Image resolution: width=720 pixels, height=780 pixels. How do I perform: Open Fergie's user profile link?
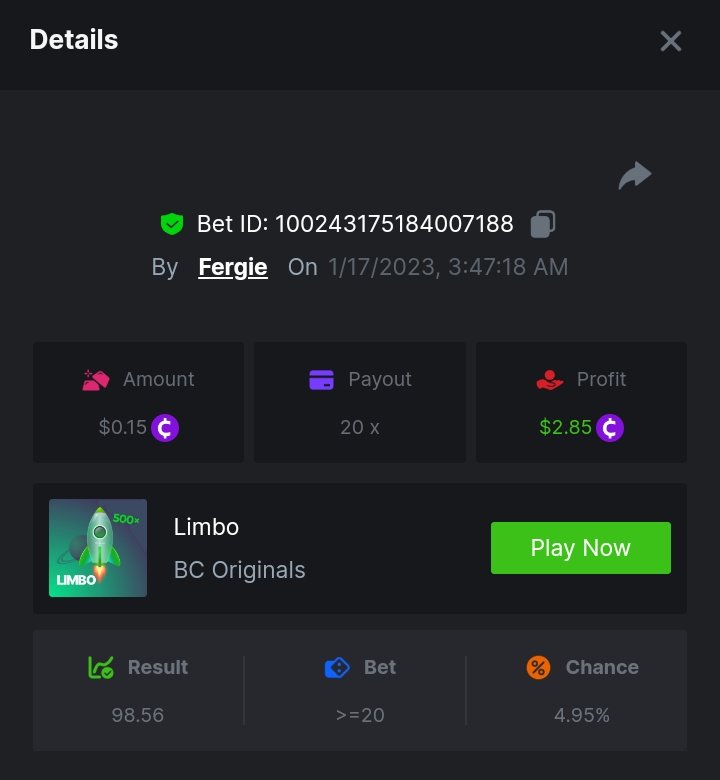pyautogui.click(x=233, y=267)
